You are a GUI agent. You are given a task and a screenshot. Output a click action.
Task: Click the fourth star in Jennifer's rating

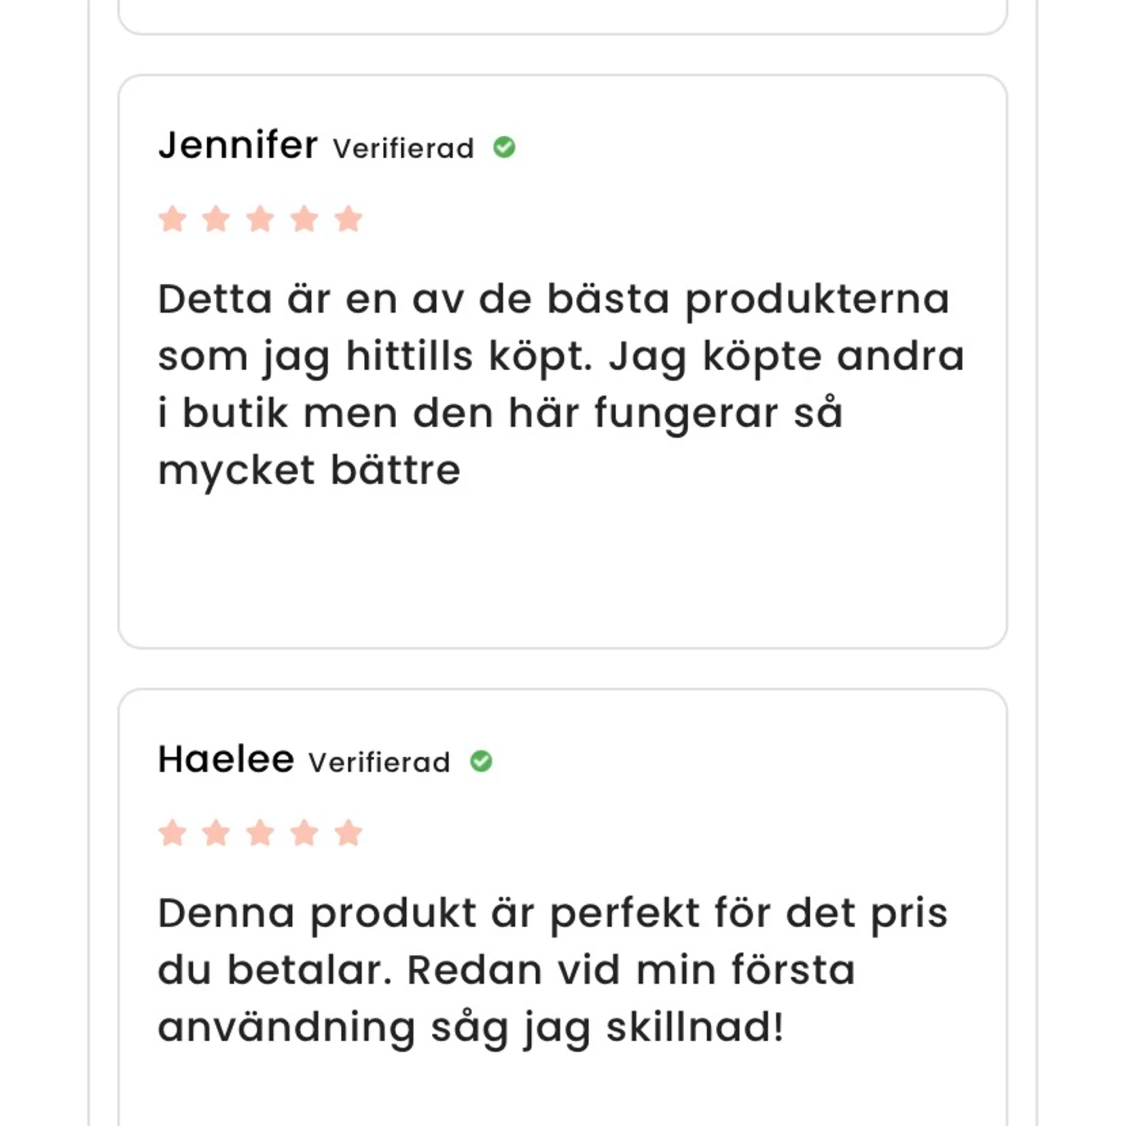click(304, 219)
